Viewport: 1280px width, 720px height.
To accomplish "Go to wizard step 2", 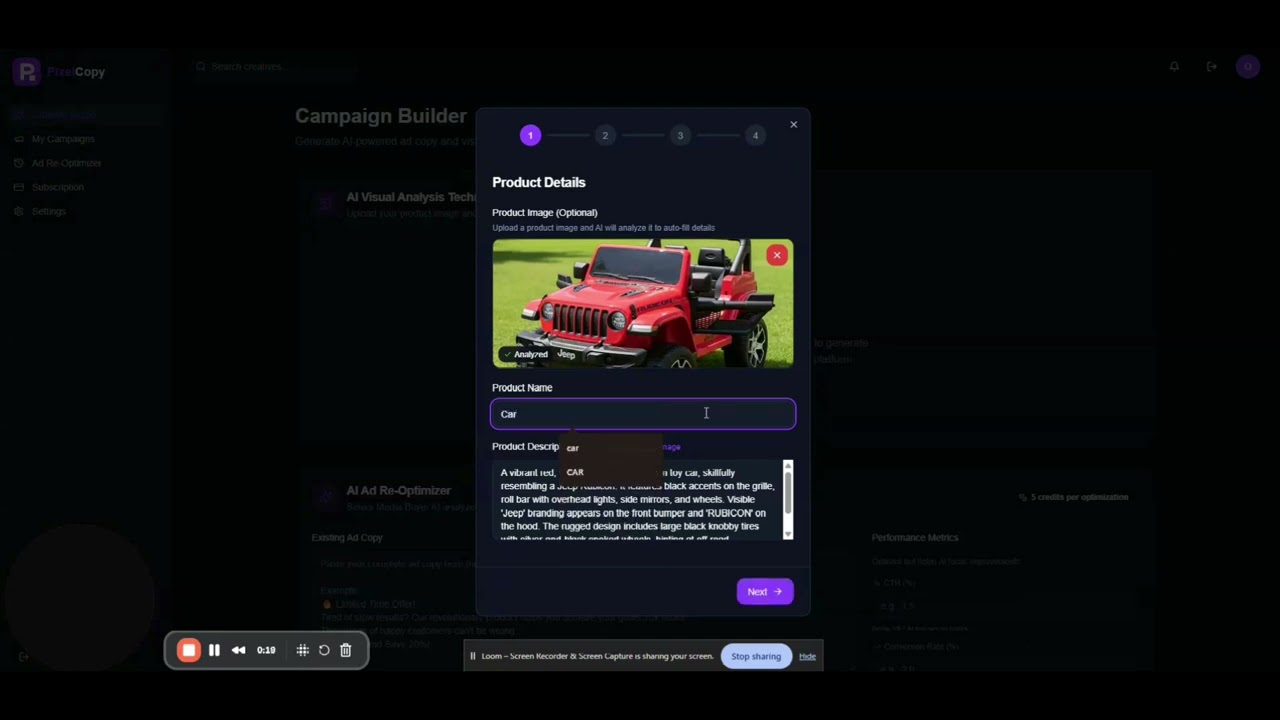I will 605,135.
